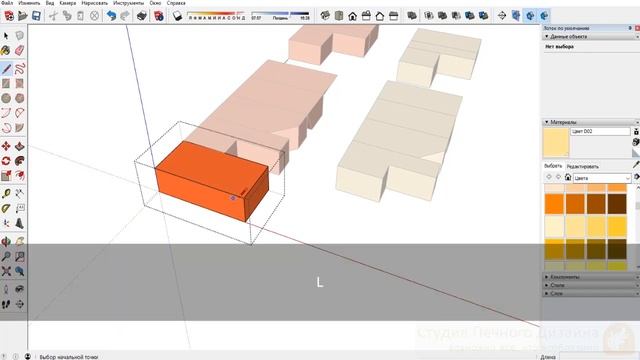Select the Move tool
Viewport: 640px width, 360px height.
pyautogui.click(x=6, y=146)
